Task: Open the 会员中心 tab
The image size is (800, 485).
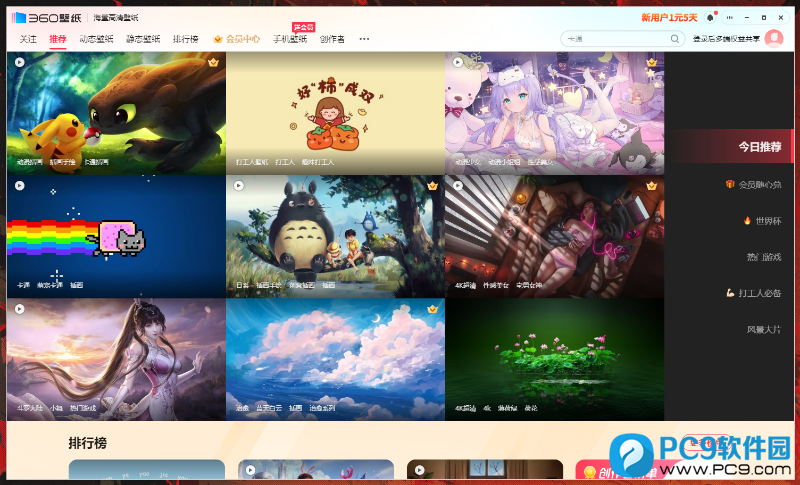Action: pyautogui.click(x=237, y=39)
